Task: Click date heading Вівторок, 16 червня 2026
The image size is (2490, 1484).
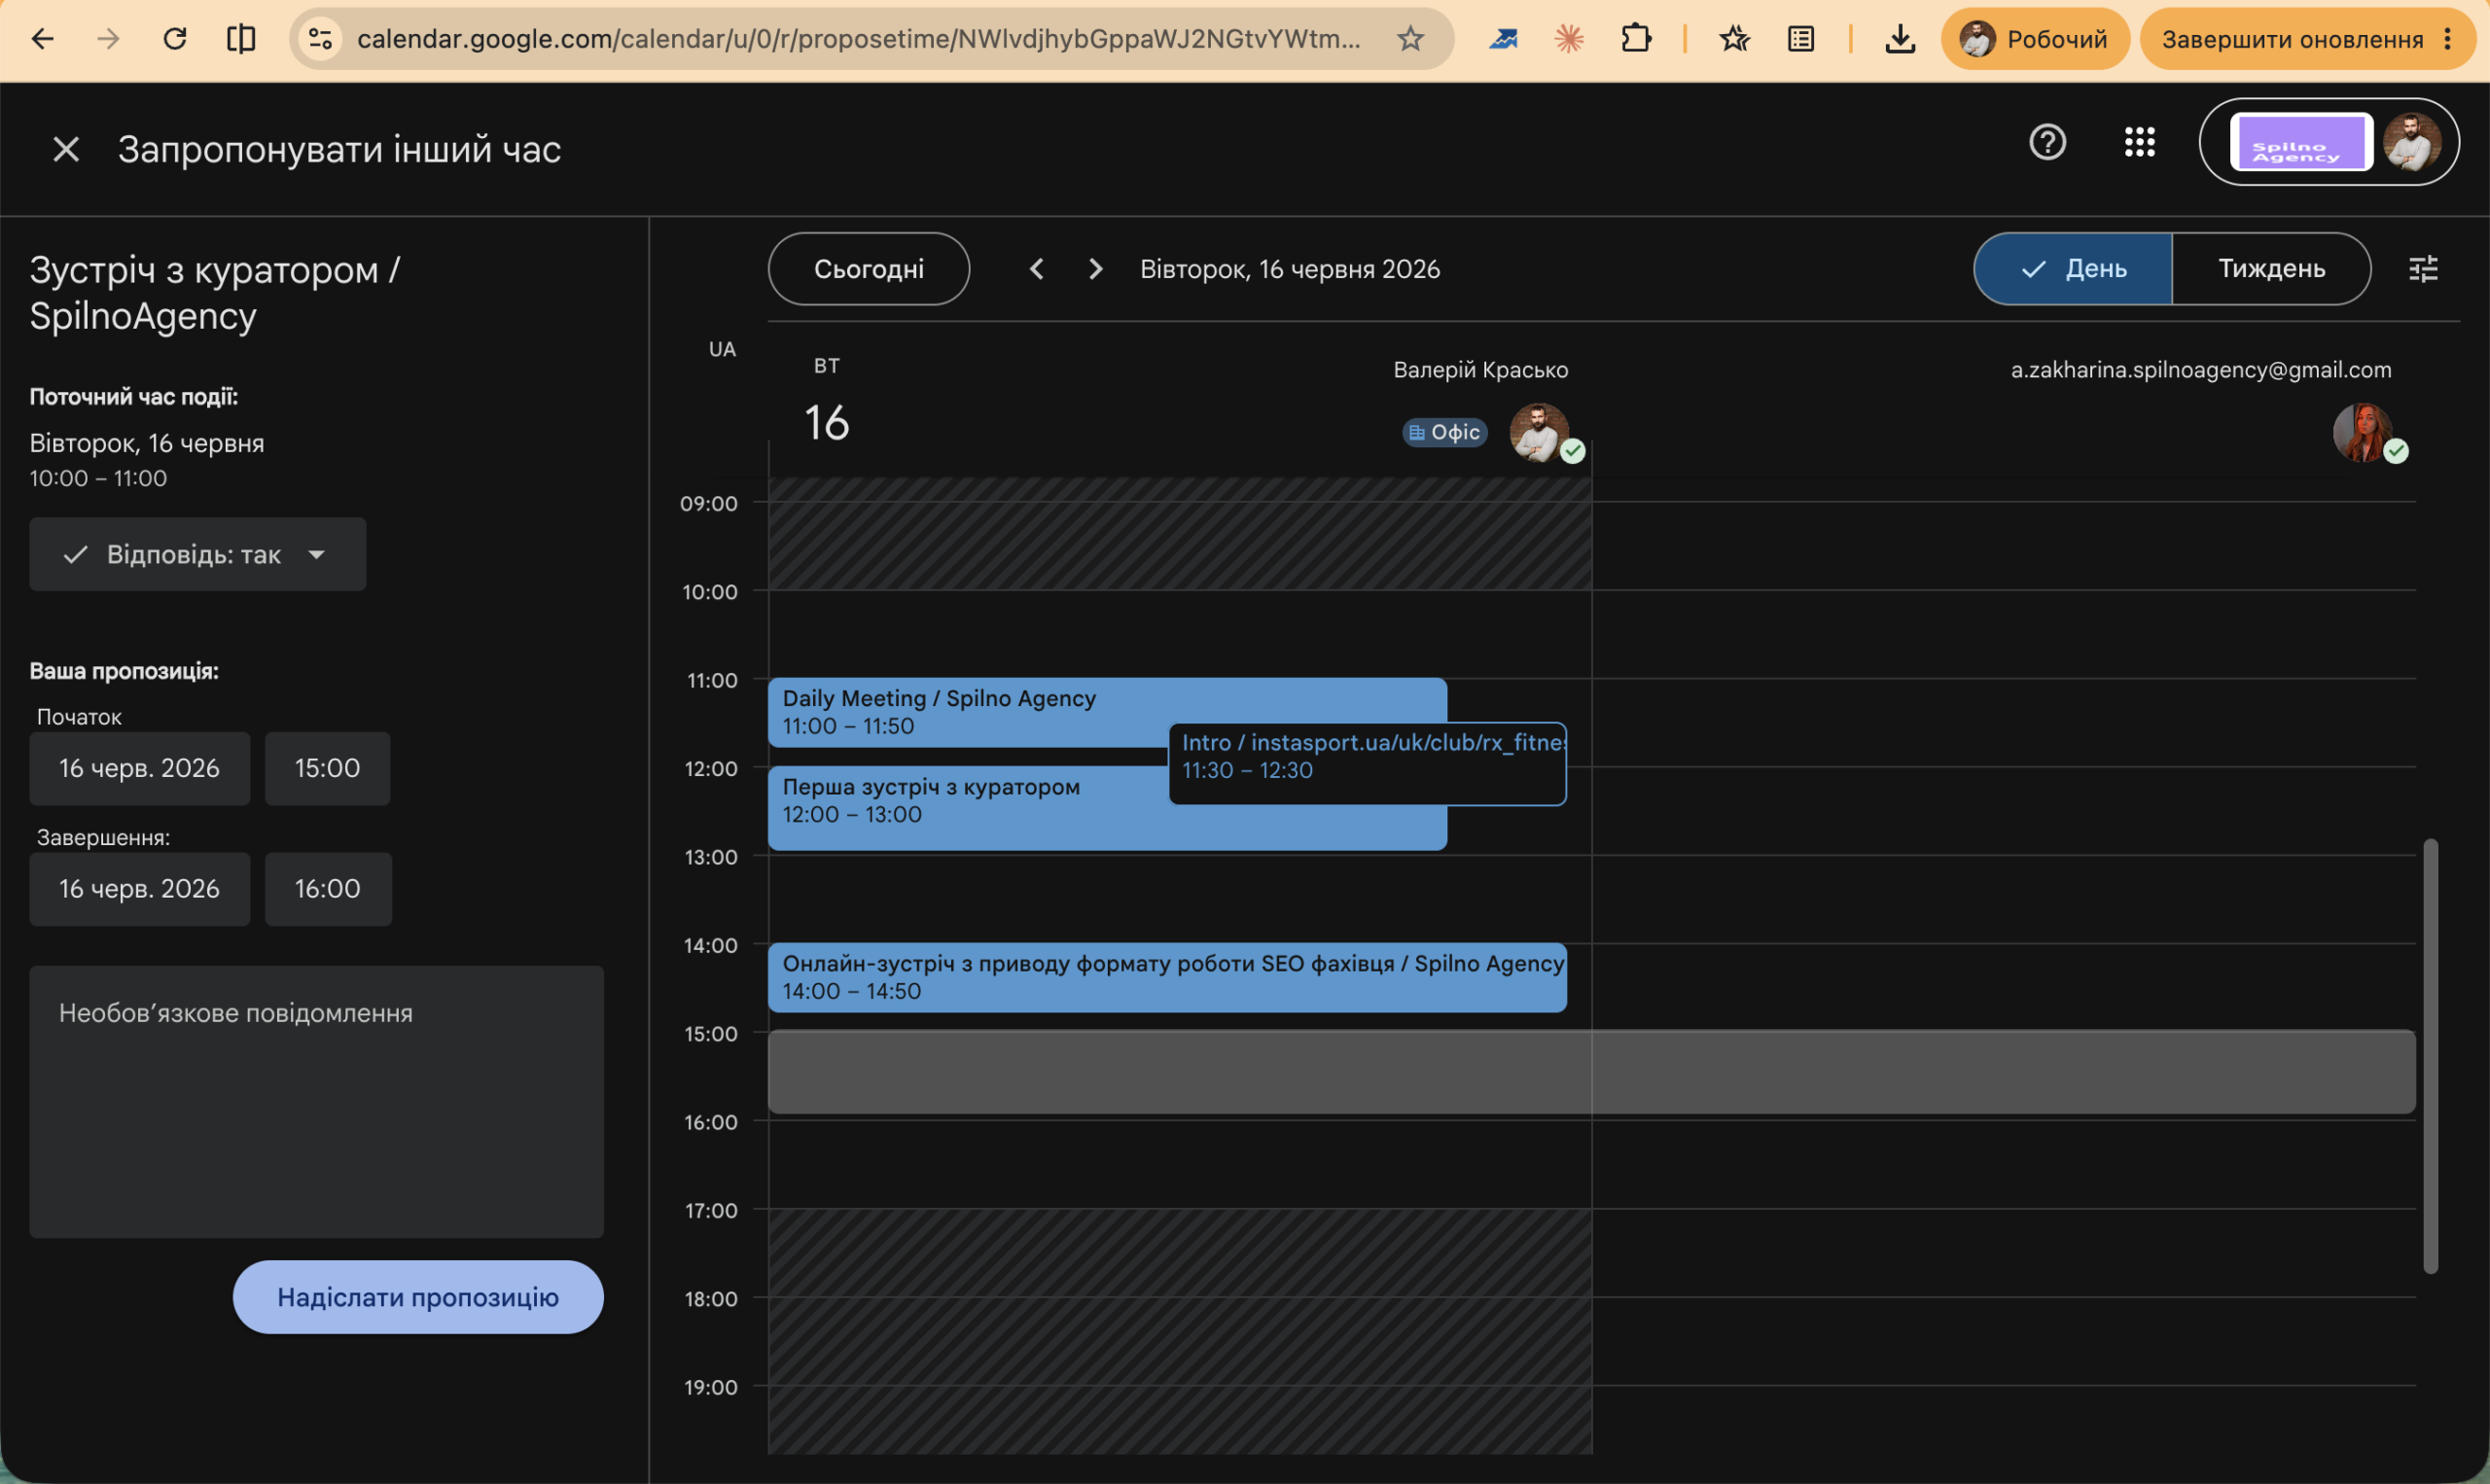Action: (x=1290, y=269)
